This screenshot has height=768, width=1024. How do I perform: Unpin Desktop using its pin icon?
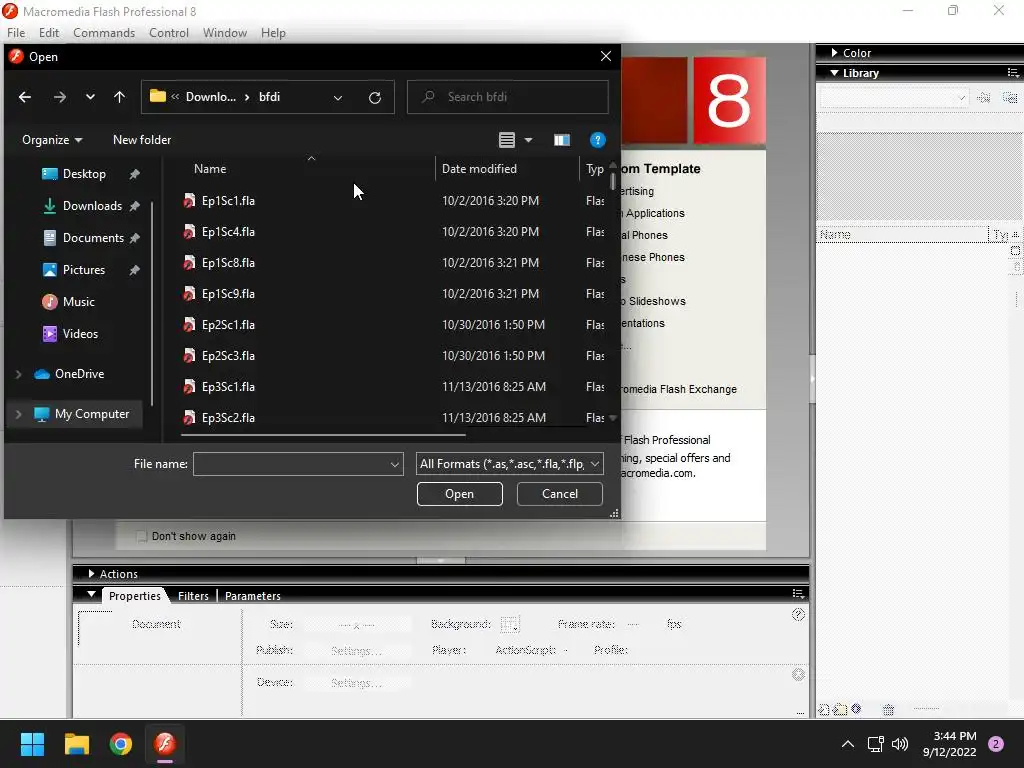(135, 174)
